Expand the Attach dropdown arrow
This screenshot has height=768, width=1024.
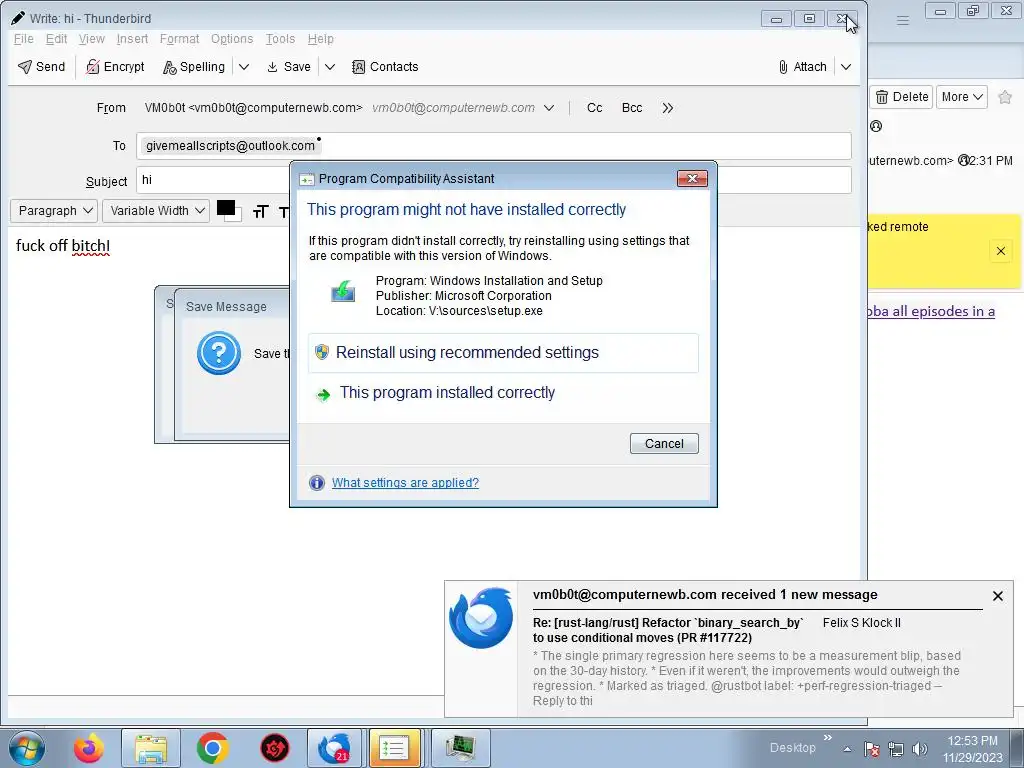pos(846,67)
